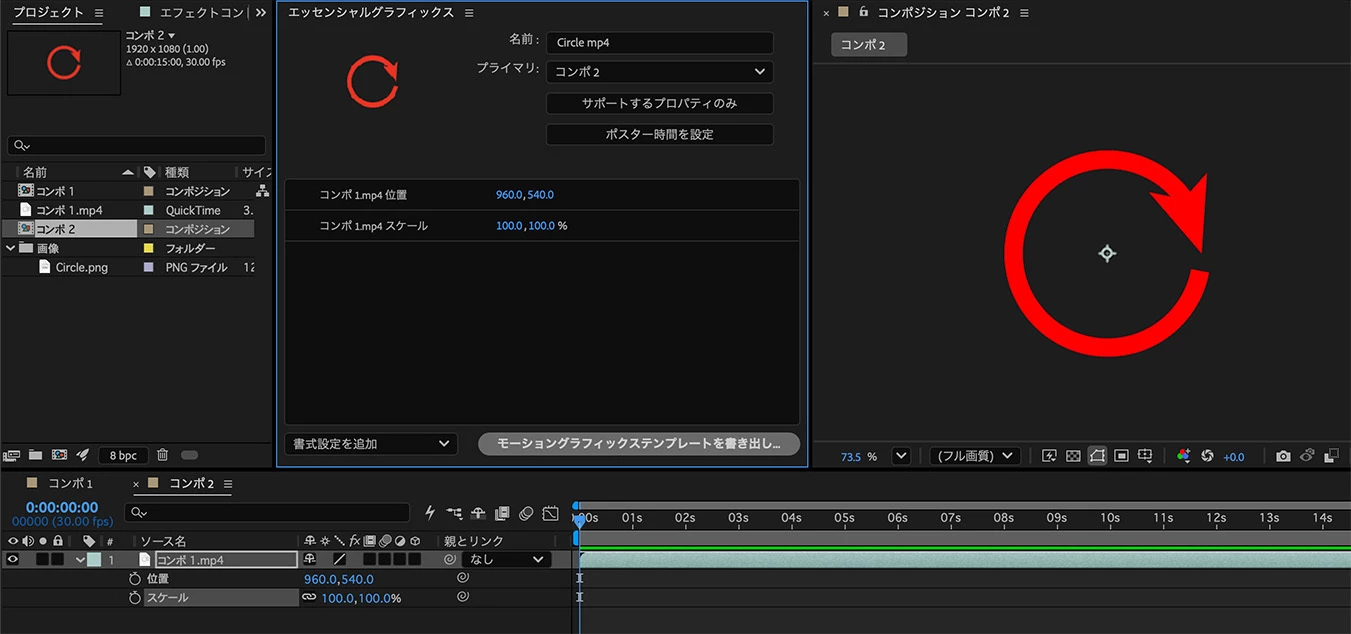
Task: Create a new folder in Project panel
Action: [36, 455]
